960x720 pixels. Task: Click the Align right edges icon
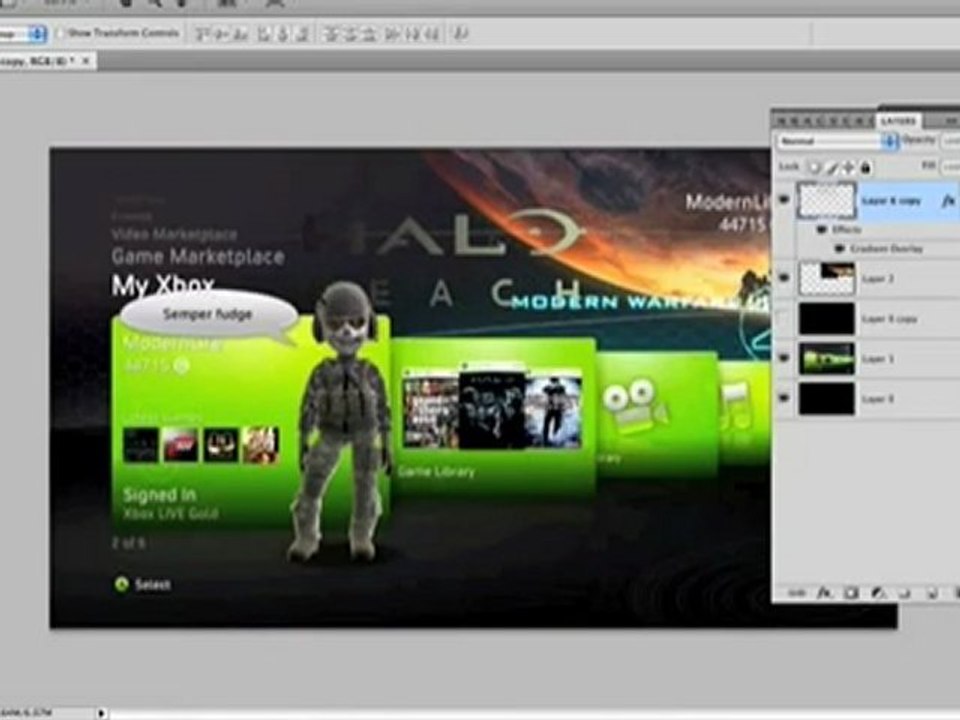[x=302, y=34]
